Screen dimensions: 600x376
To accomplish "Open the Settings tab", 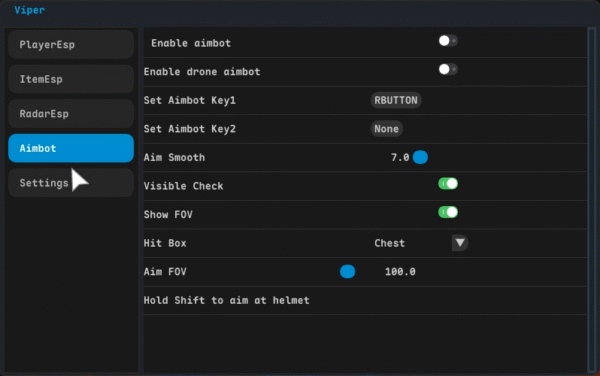I will pos(71,183).
